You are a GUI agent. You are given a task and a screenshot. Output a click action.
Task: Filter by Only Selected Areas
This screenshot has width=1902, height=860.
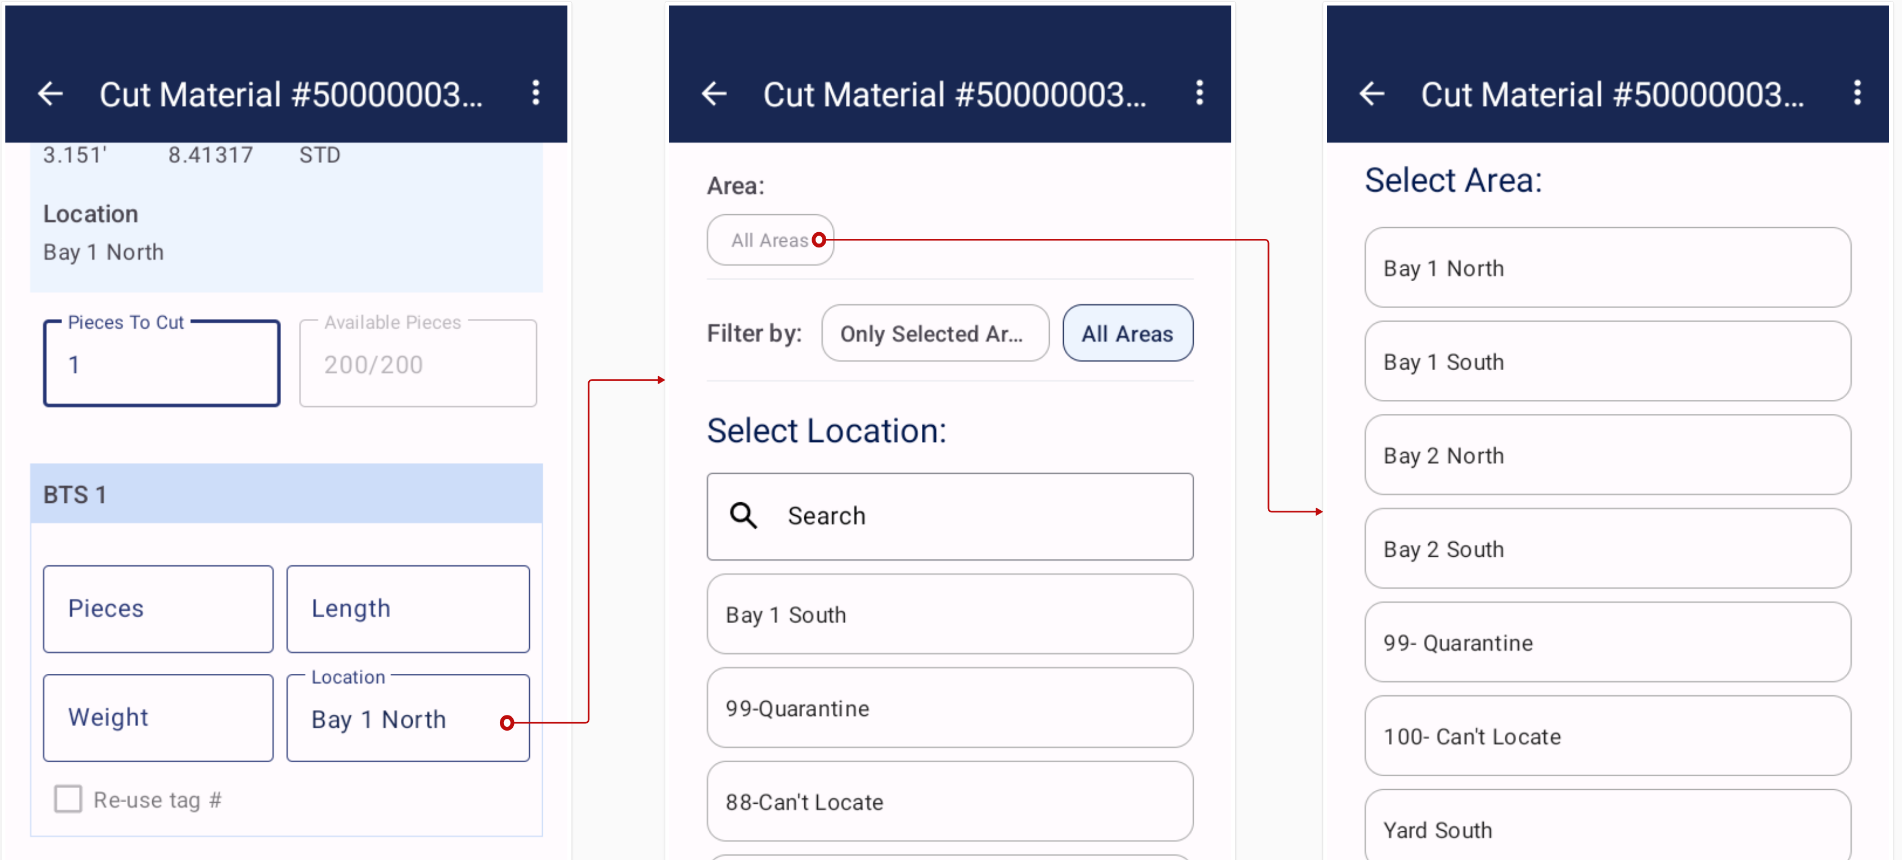935,333
